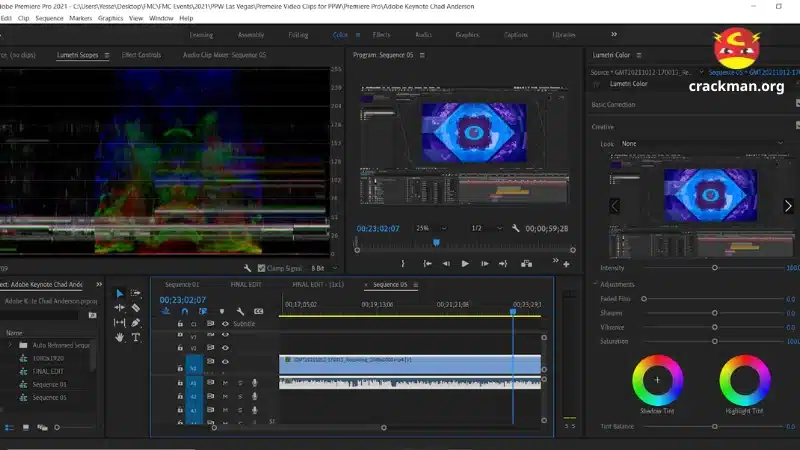This screenshot has width=800, height=450.
Task: Select the Track Select Forward tool
Action: pyautogui.click(x=136, y=293)
